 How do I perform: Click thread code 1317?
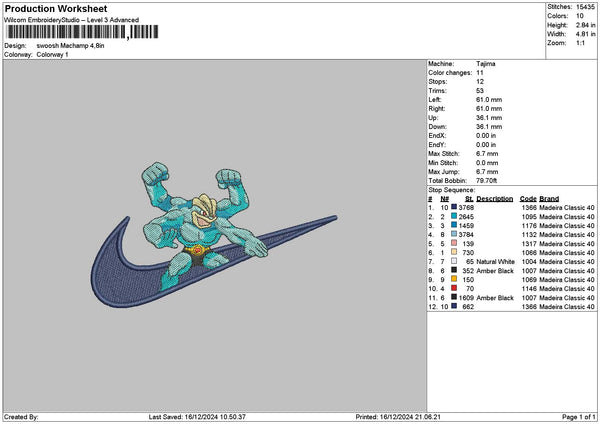(529, 244)
